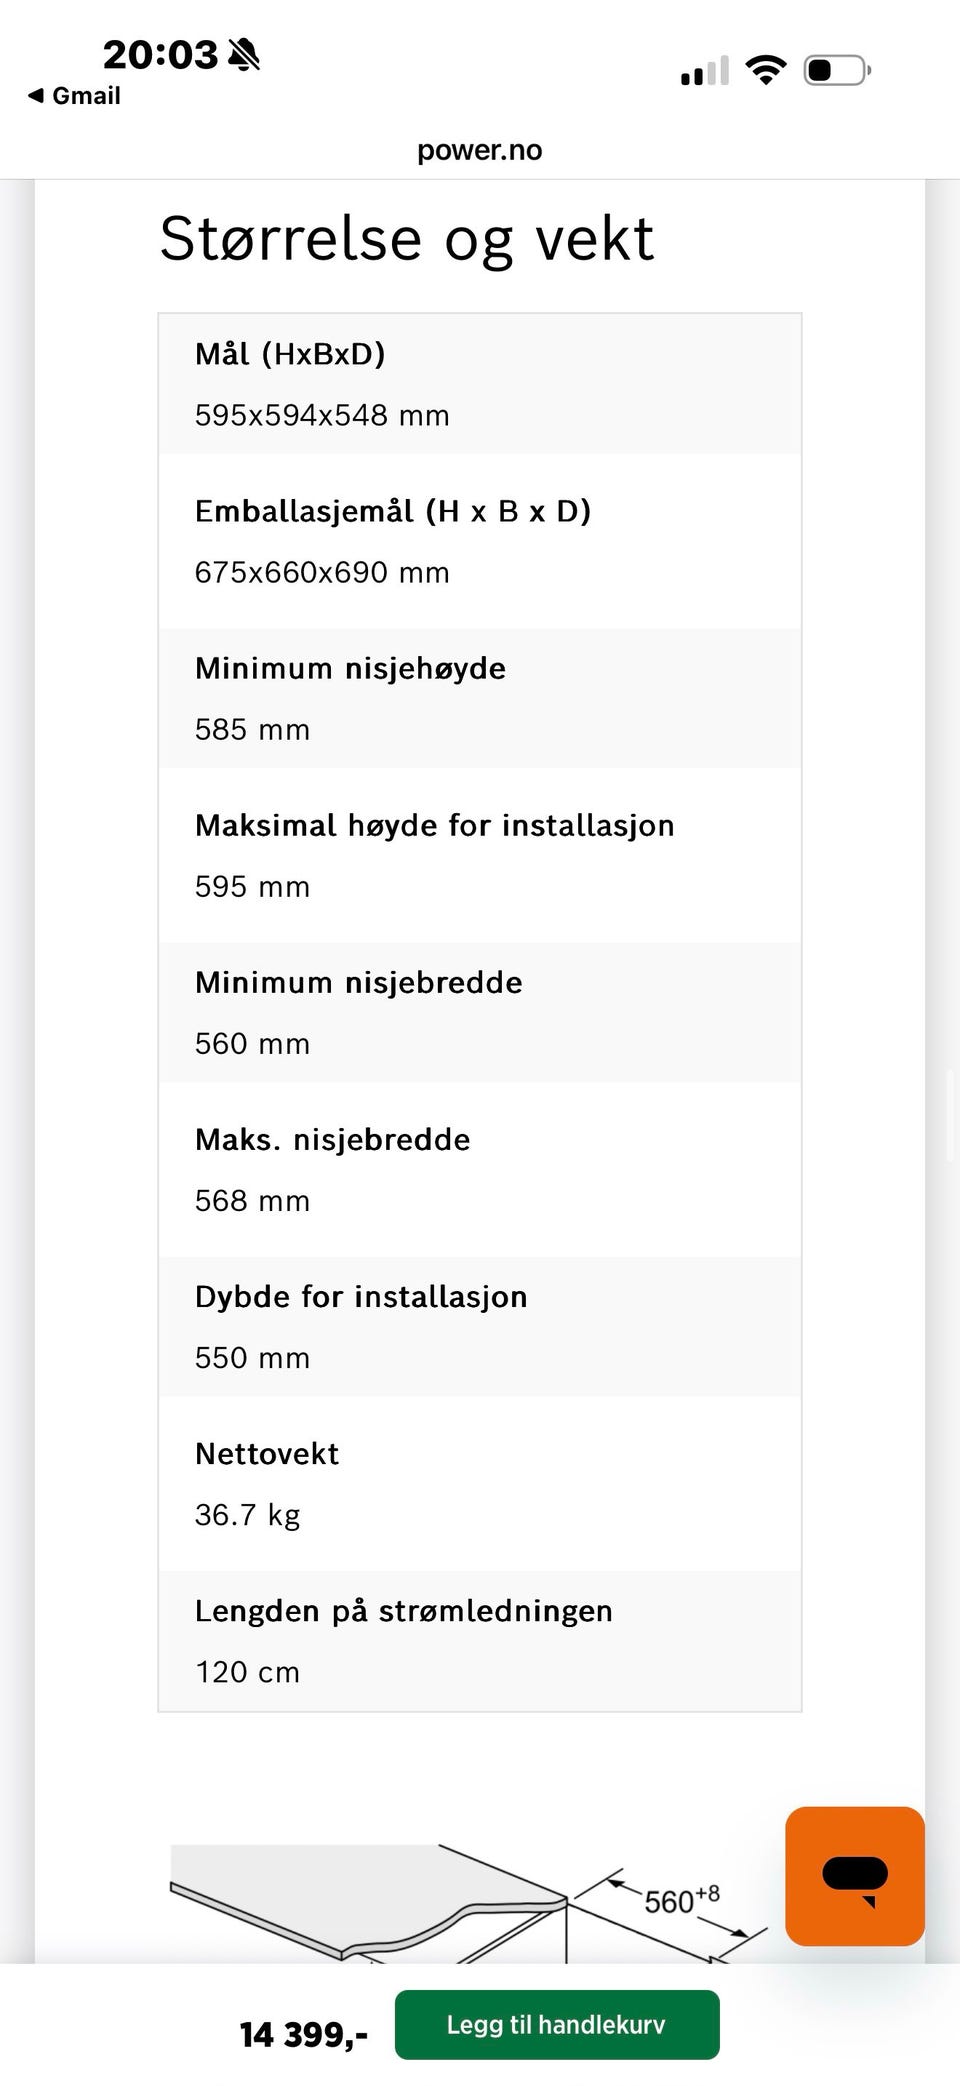The height and width of the screenshot is (2086, 960).
Task: Tap the Nettovekt 36.7 kg row
Action: pos(480,1483)
